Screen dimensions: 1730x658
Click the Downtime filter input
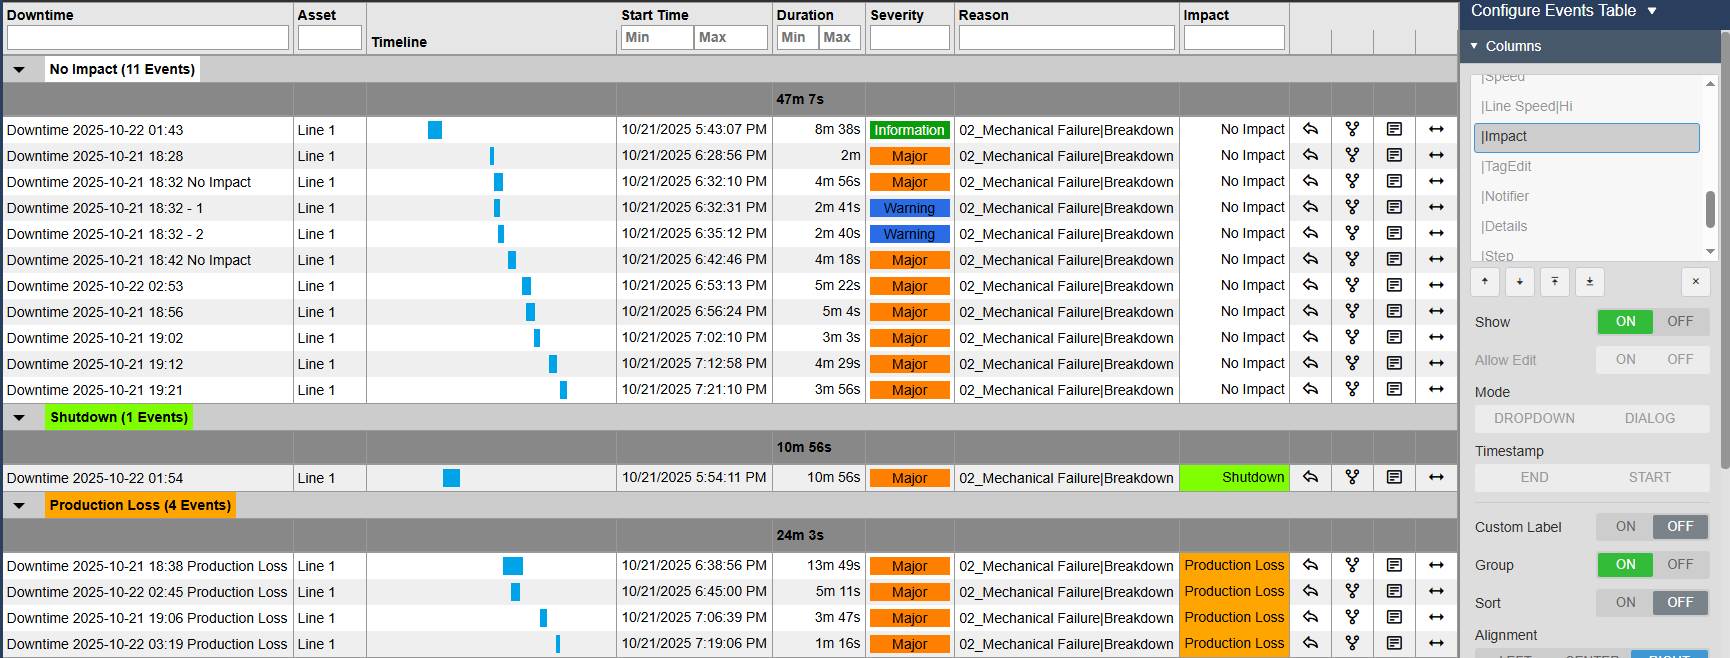(148, 38)
